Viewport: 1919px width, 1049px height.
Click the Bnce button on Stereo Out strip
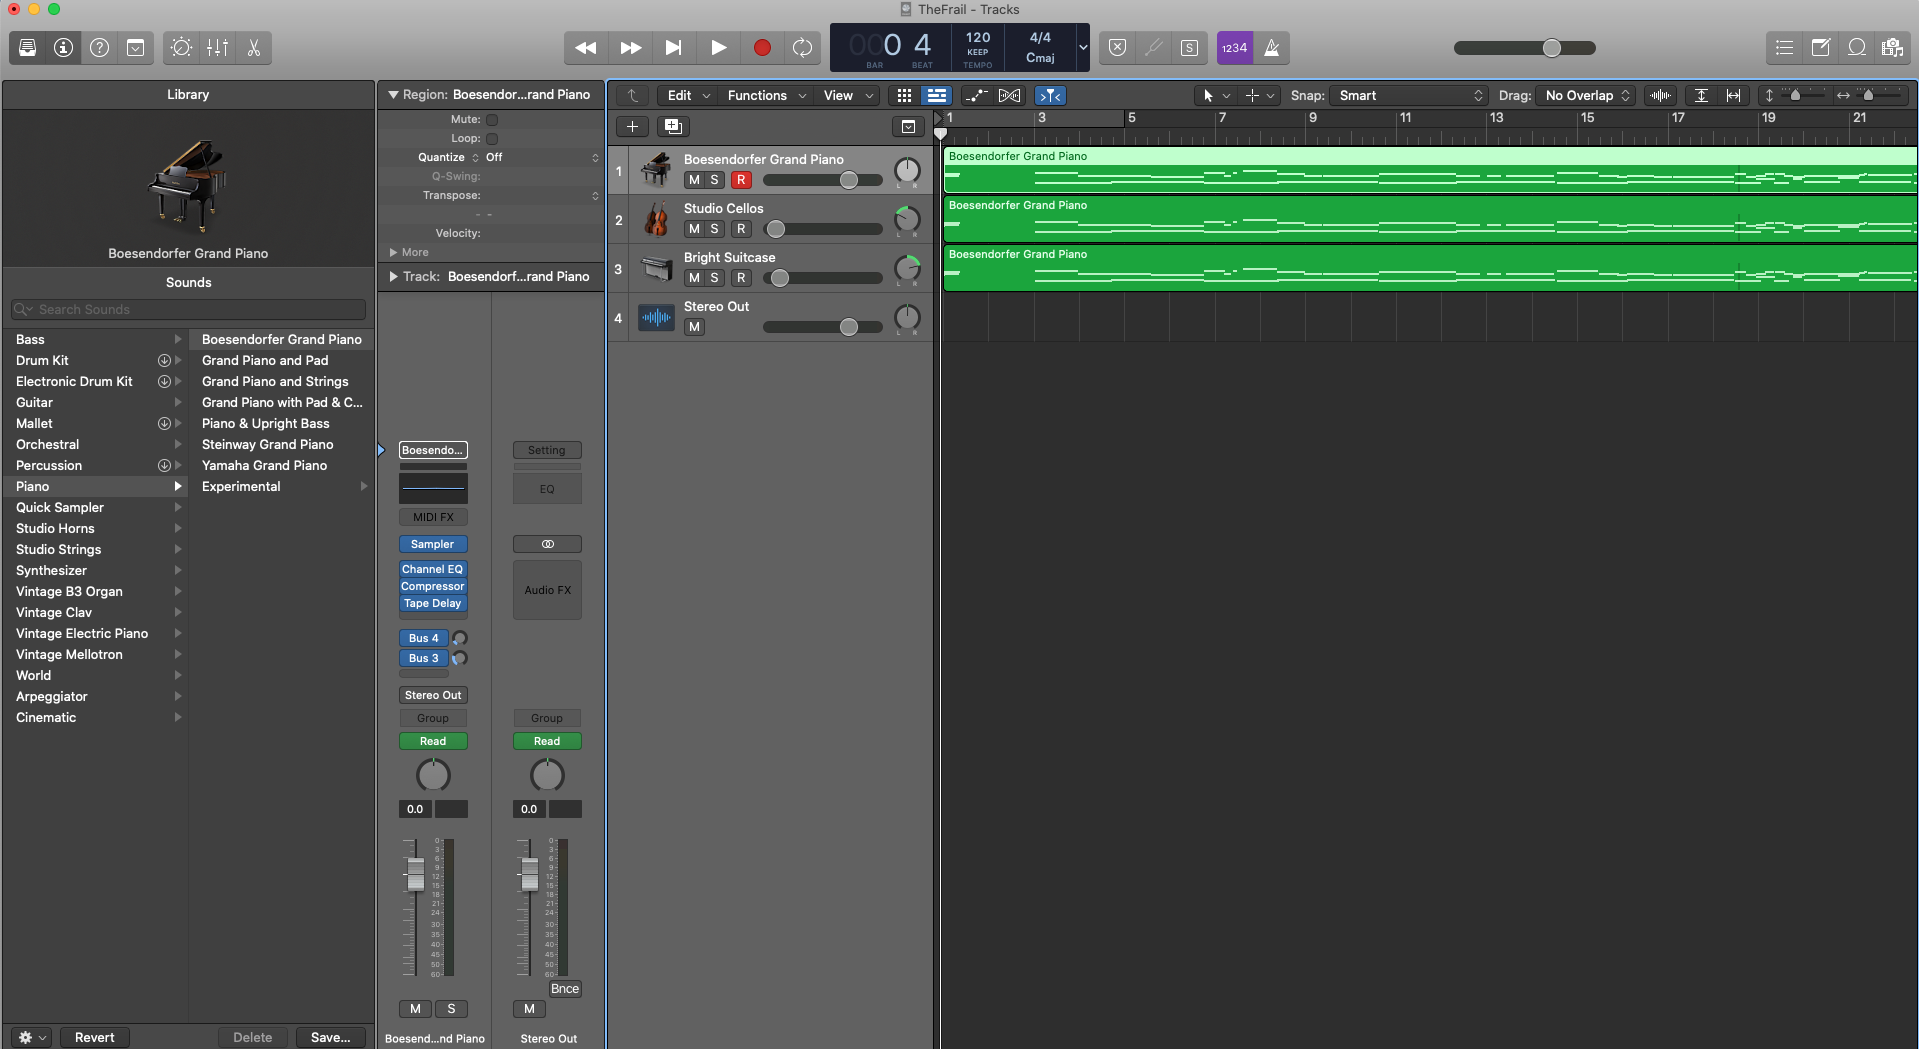(x=565, y=988)
